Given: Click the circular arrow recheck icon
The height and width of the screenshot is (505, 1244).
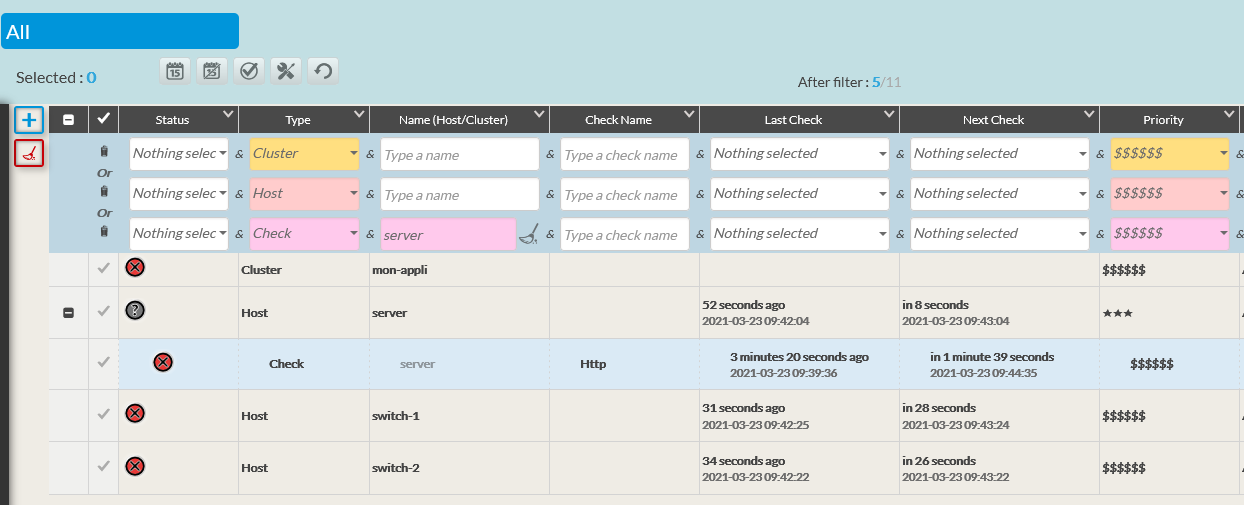Looking at the screenshot, I should 322,70.
